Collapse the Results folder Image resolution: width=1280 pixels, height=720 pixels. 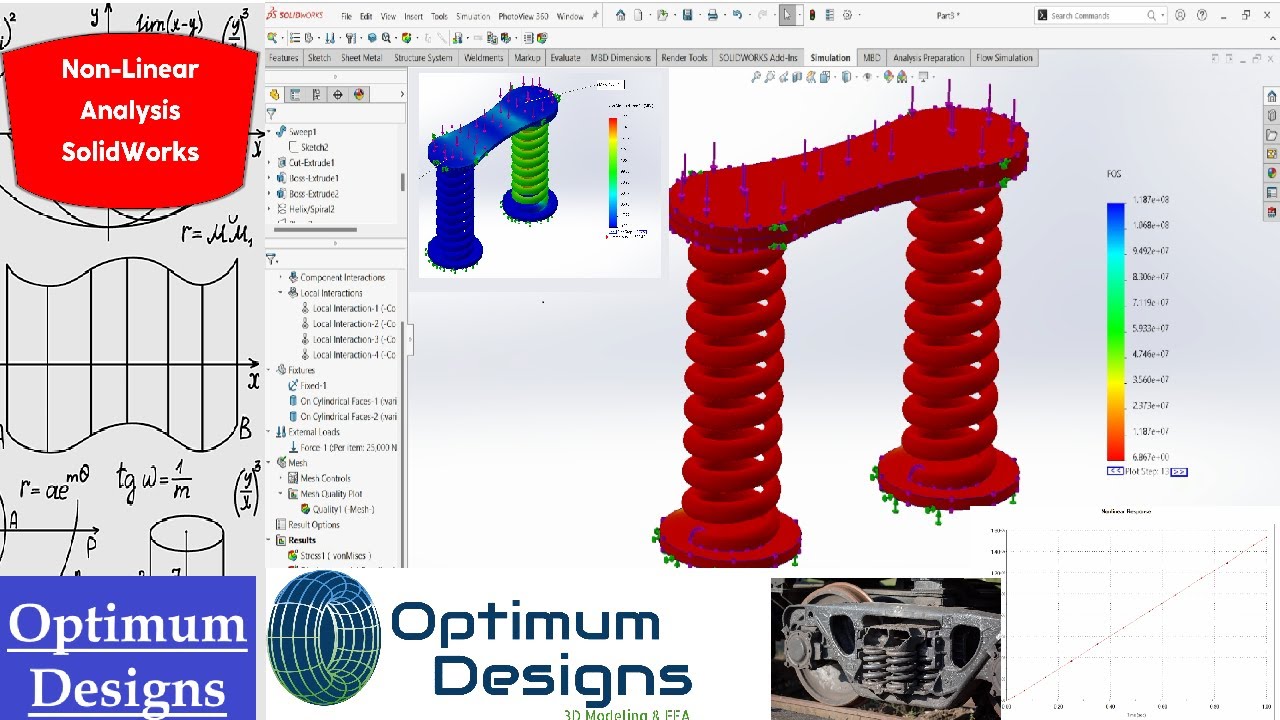(270, 540)
